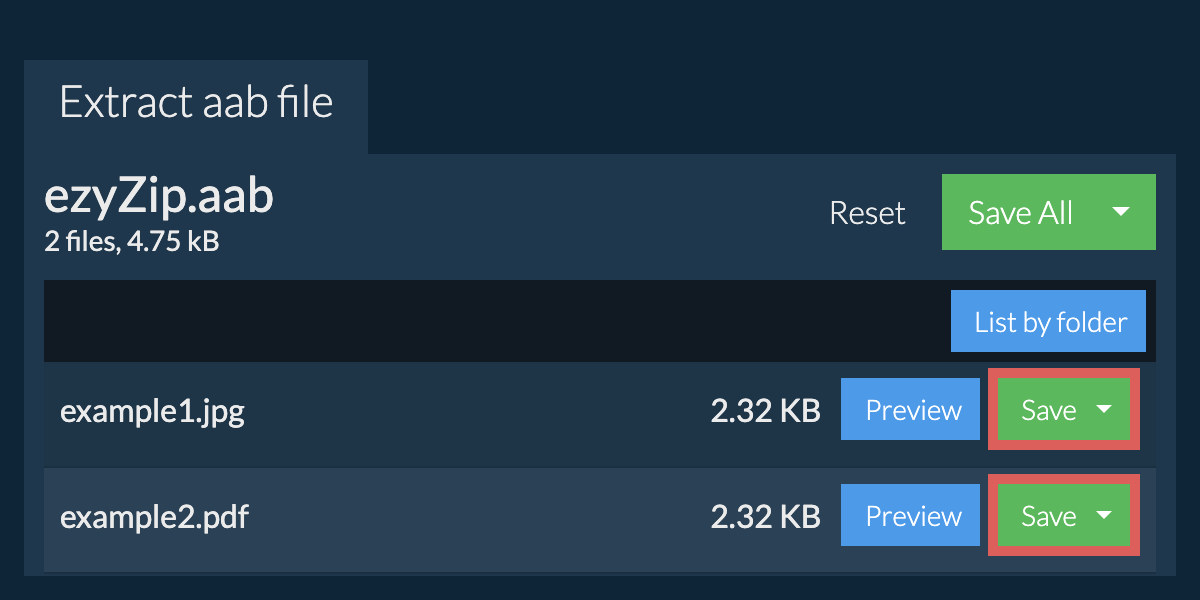Expand Save options arrow for example2.pdf
Image resolution: width=1200 pixels, height=600 pixels.
click(1104, 515)
